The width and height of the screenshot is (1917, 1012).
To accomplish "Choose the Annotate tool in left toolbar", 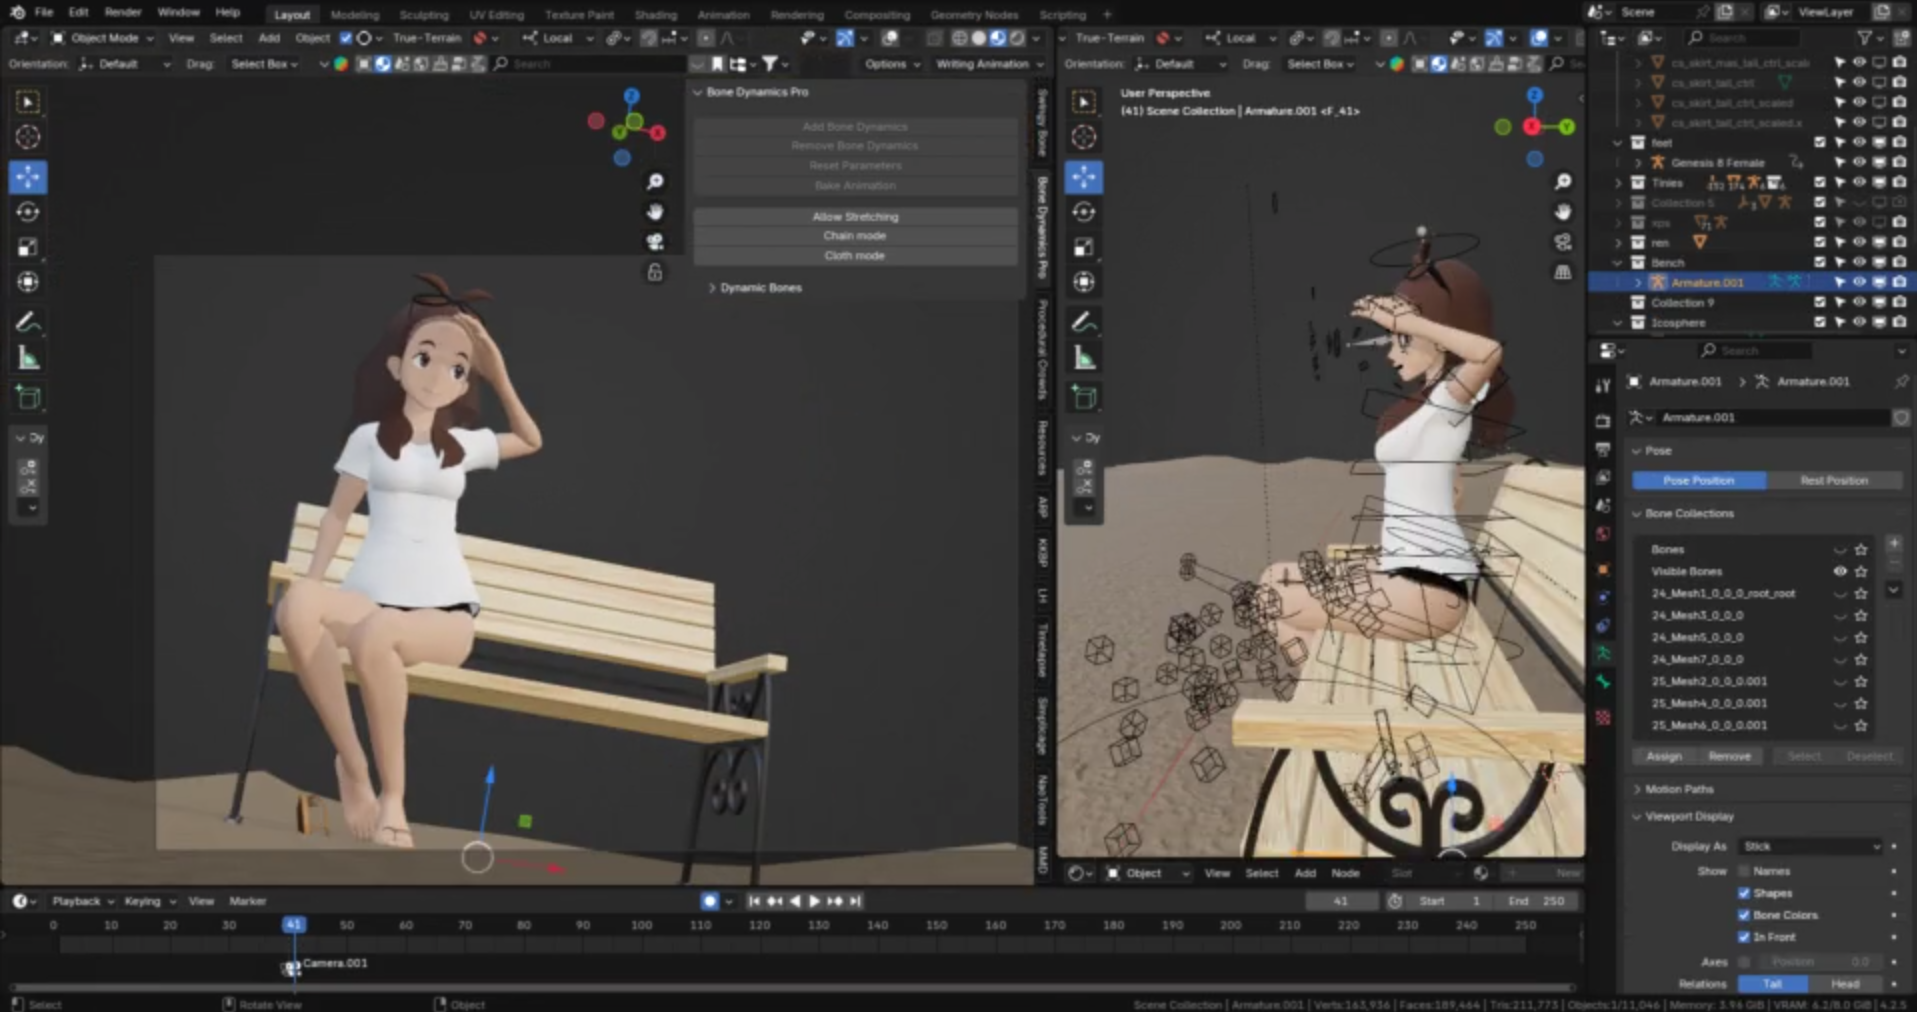I will [x=28, y=322].
